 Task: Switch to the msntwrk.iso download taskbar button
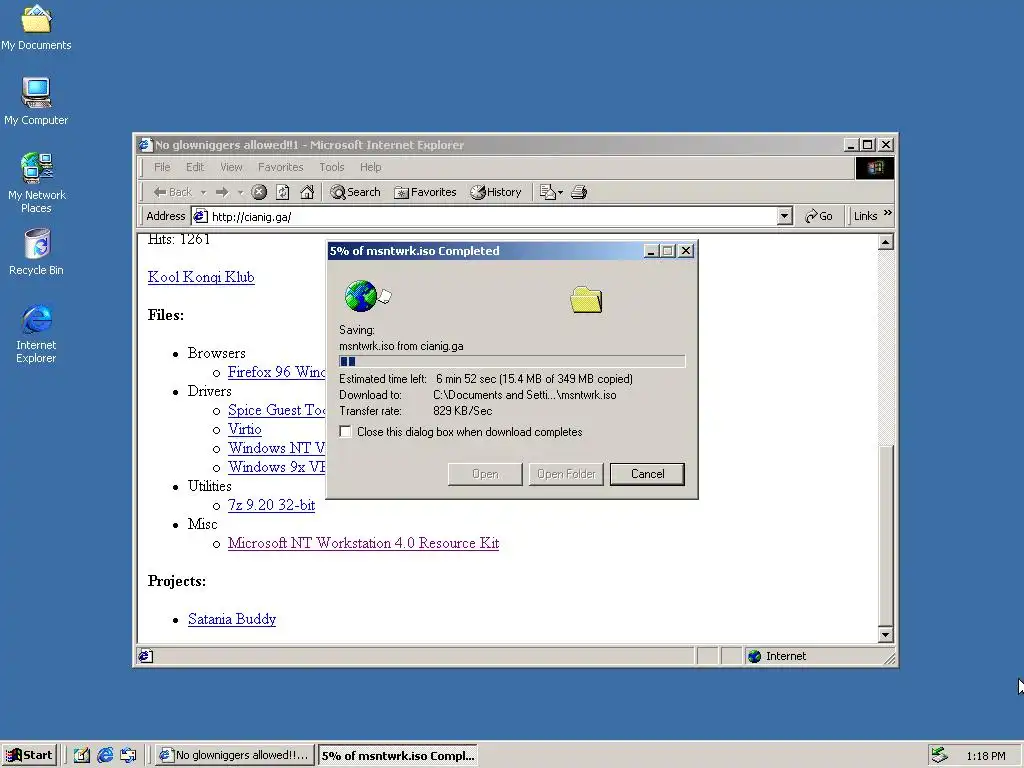tap(397, 755)
